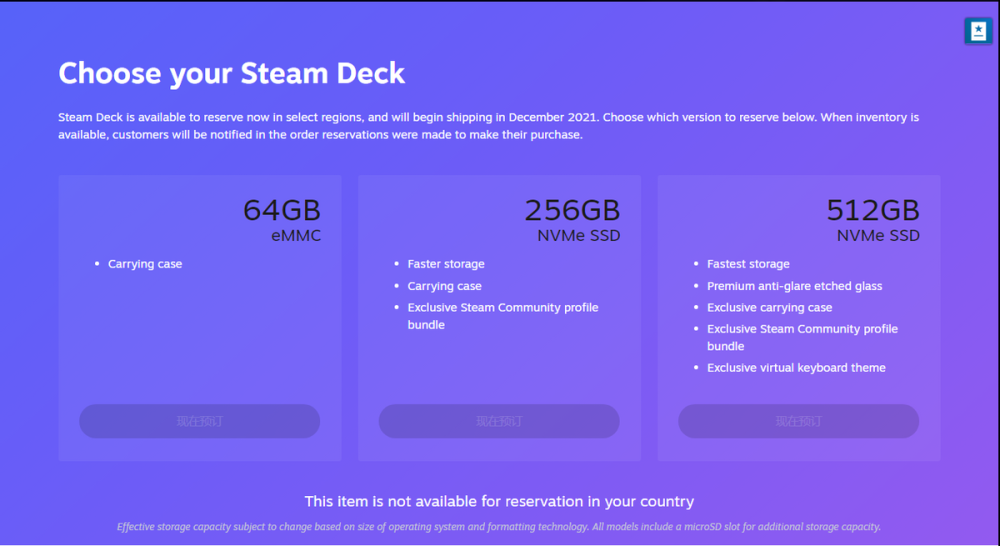The image size is (1000, 546).
Task: Reserve the 512GB NVMe SSD model
Action: coord(798,421)
